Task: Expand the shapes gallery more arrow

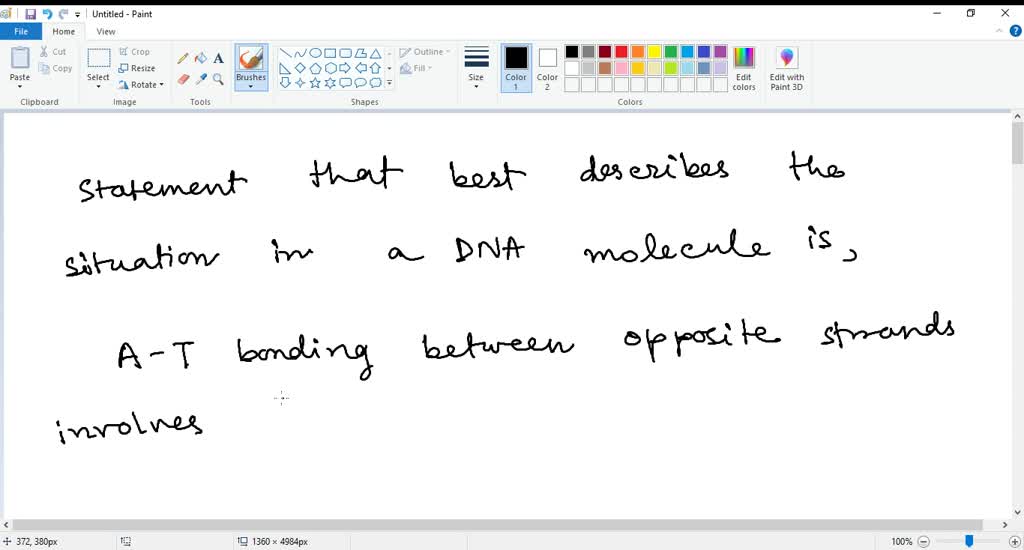Action: click(x=389, y=83)
